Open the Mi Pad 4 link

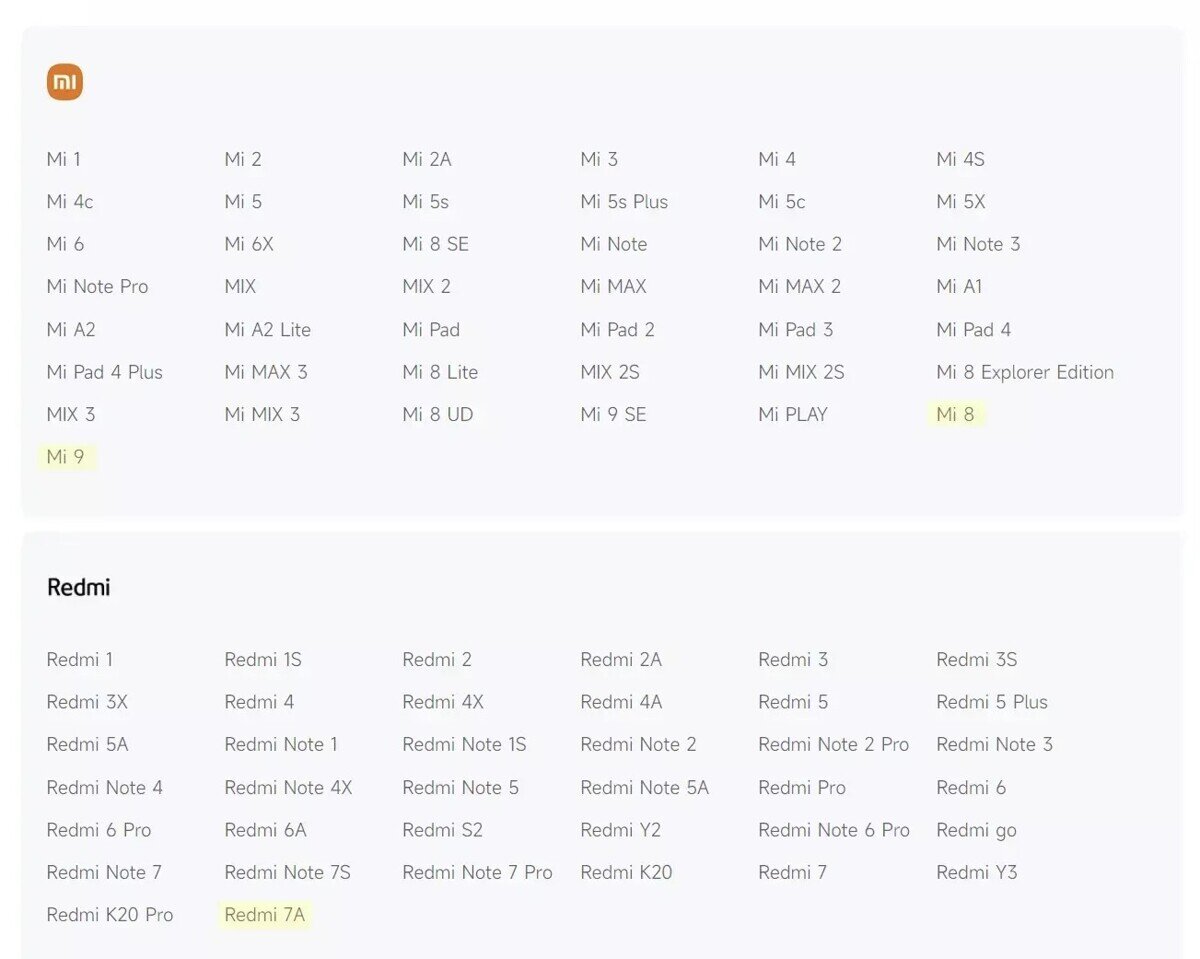tap(974, 330)
